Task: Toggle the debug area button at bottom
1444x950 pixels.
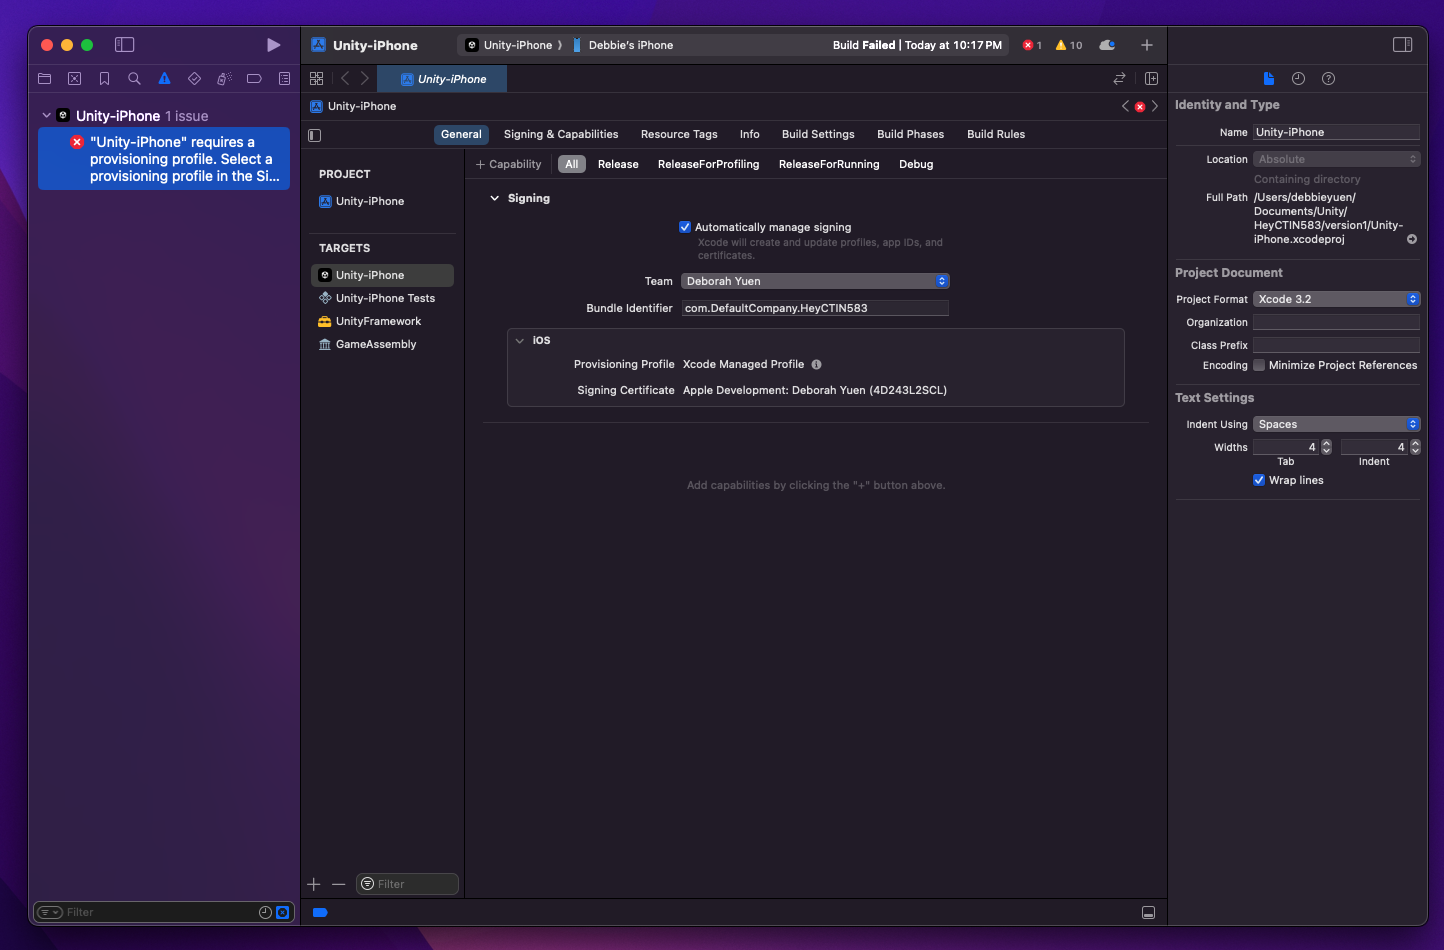Action: [1148, 912]
